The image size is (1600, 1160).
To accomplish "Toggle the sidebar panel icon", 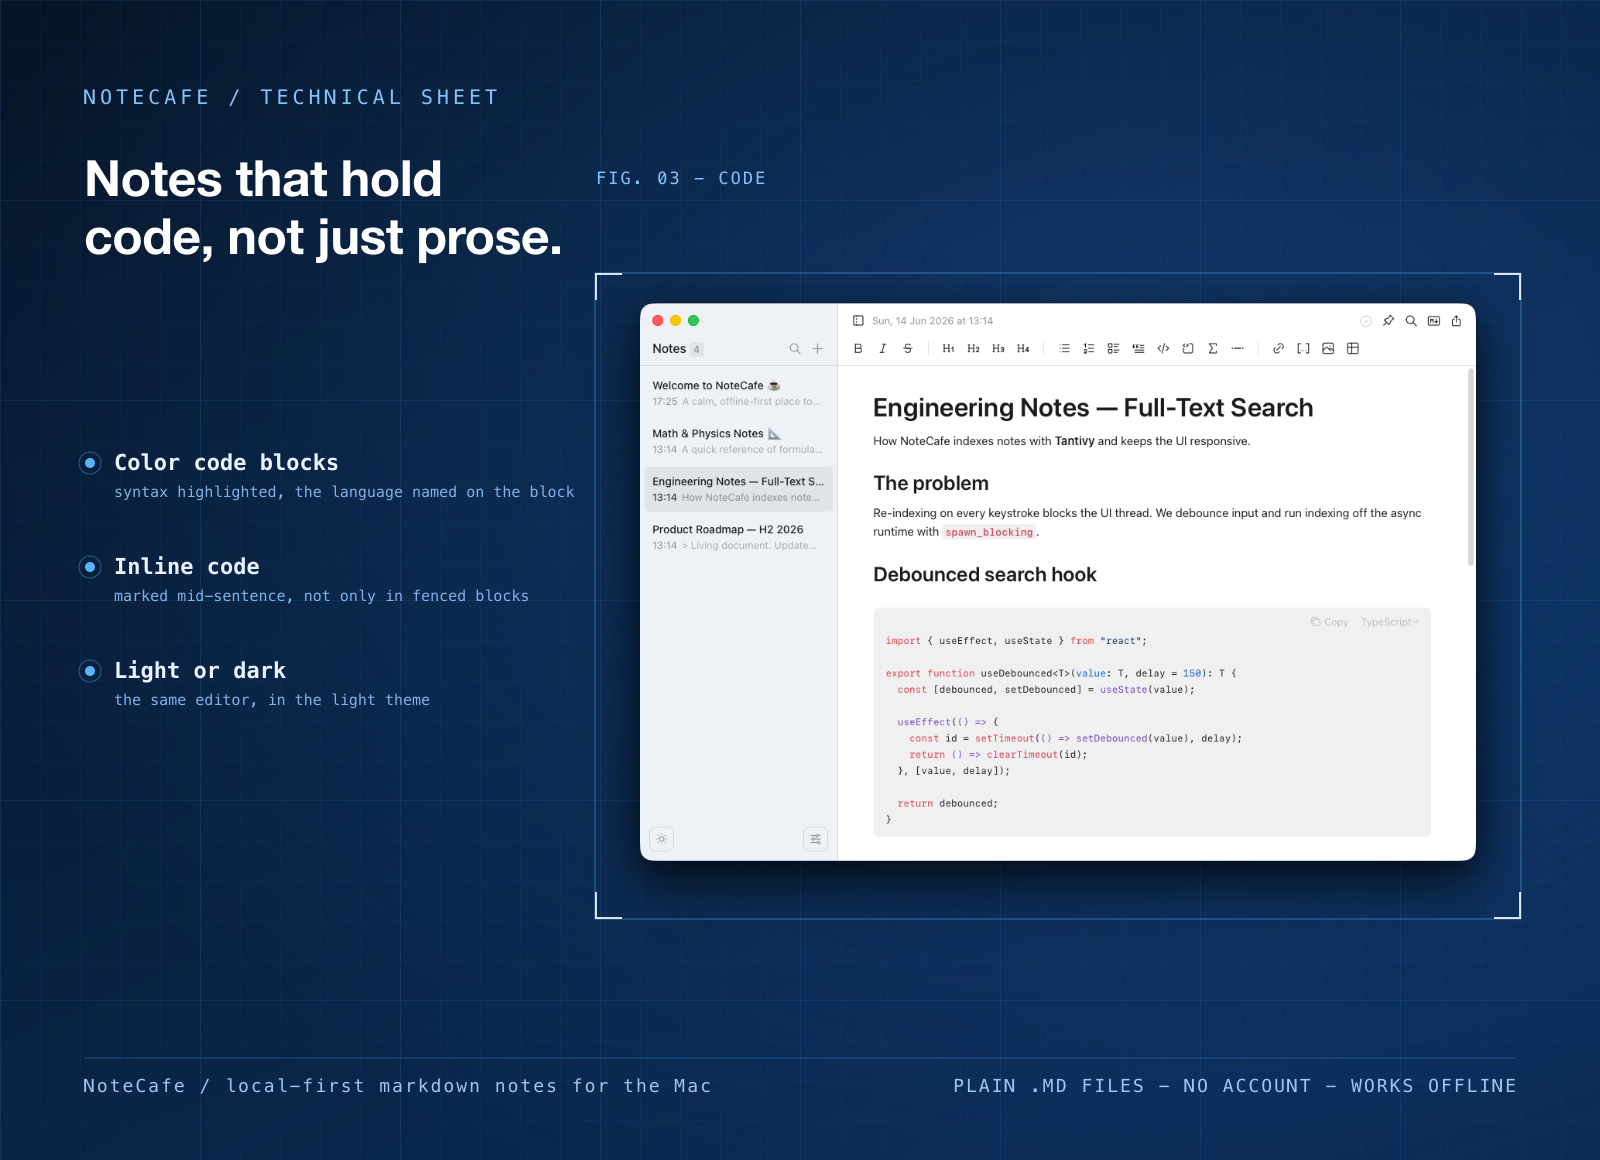I will click(x=858, y=321).
